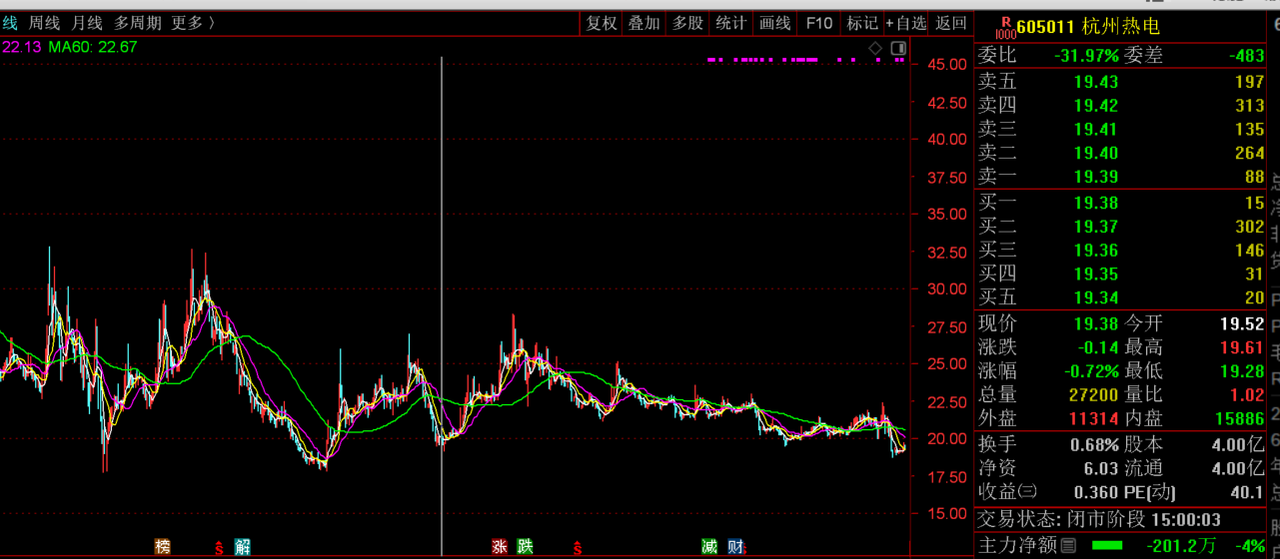This screenshot has height=559, width=1280.
Task: Click the 减 event marker icon
Action: pyautogui.click(x=709, y=546)
